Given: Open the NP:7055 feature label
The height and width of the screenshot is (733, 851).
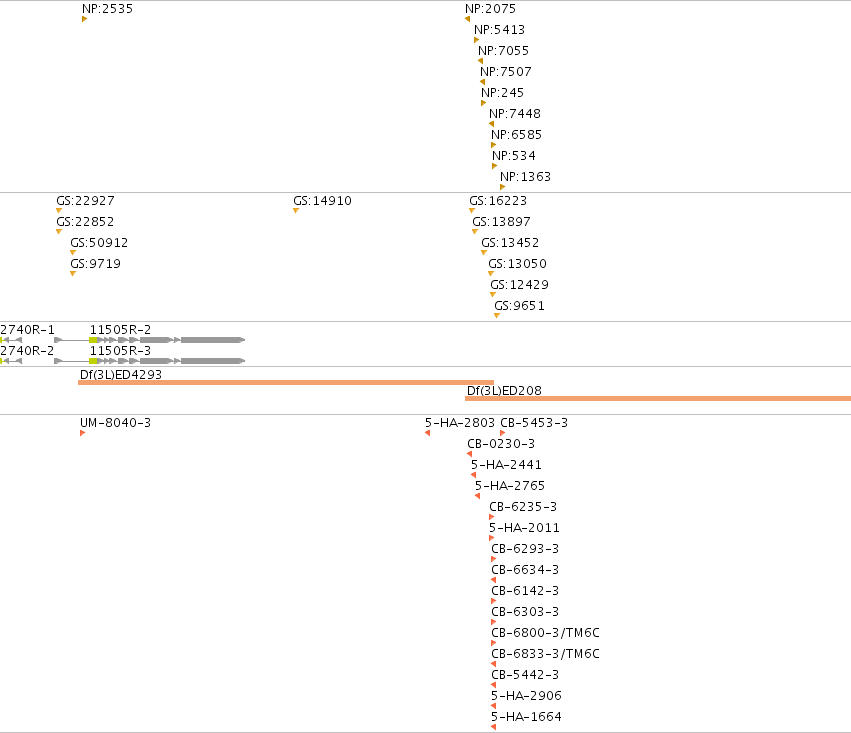Looking at the screenshot, I should click(x=503, y=50).
